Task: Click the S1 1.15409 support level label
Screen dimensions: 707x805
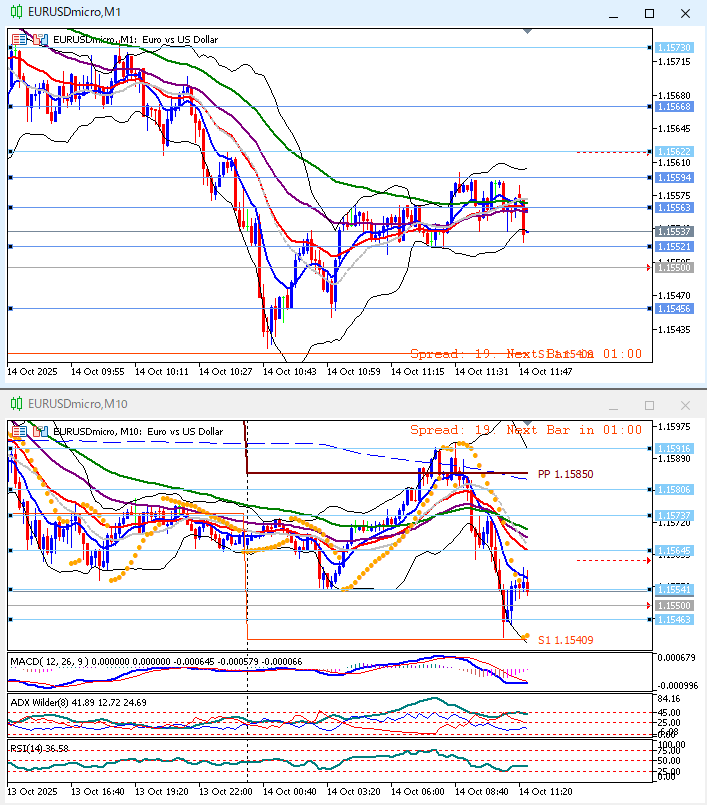Action: (565, 639)
